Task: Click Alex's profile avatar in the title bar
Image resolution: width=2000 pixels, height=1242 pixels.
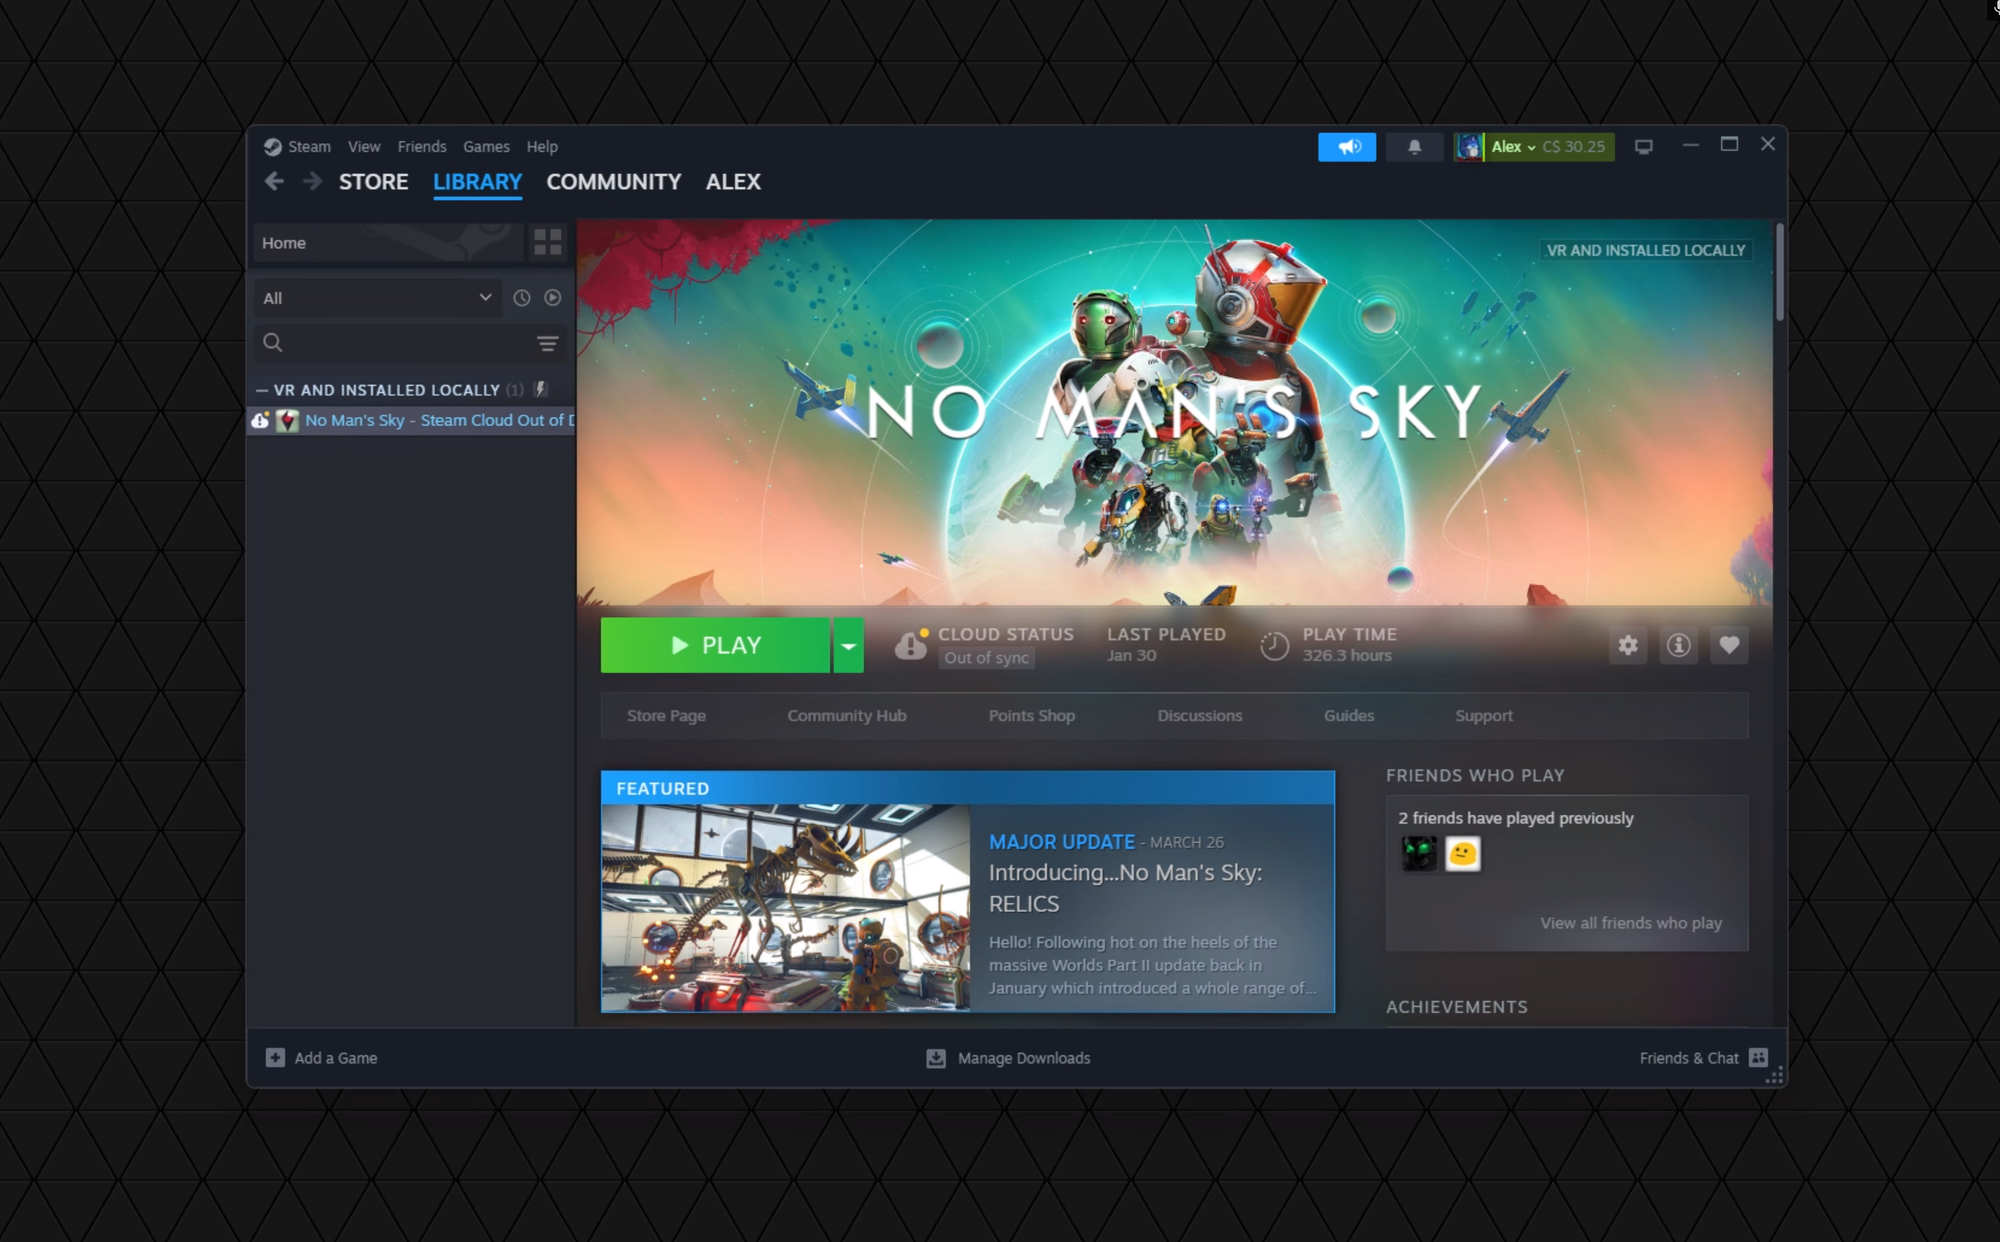Action: click(1468, 147)
